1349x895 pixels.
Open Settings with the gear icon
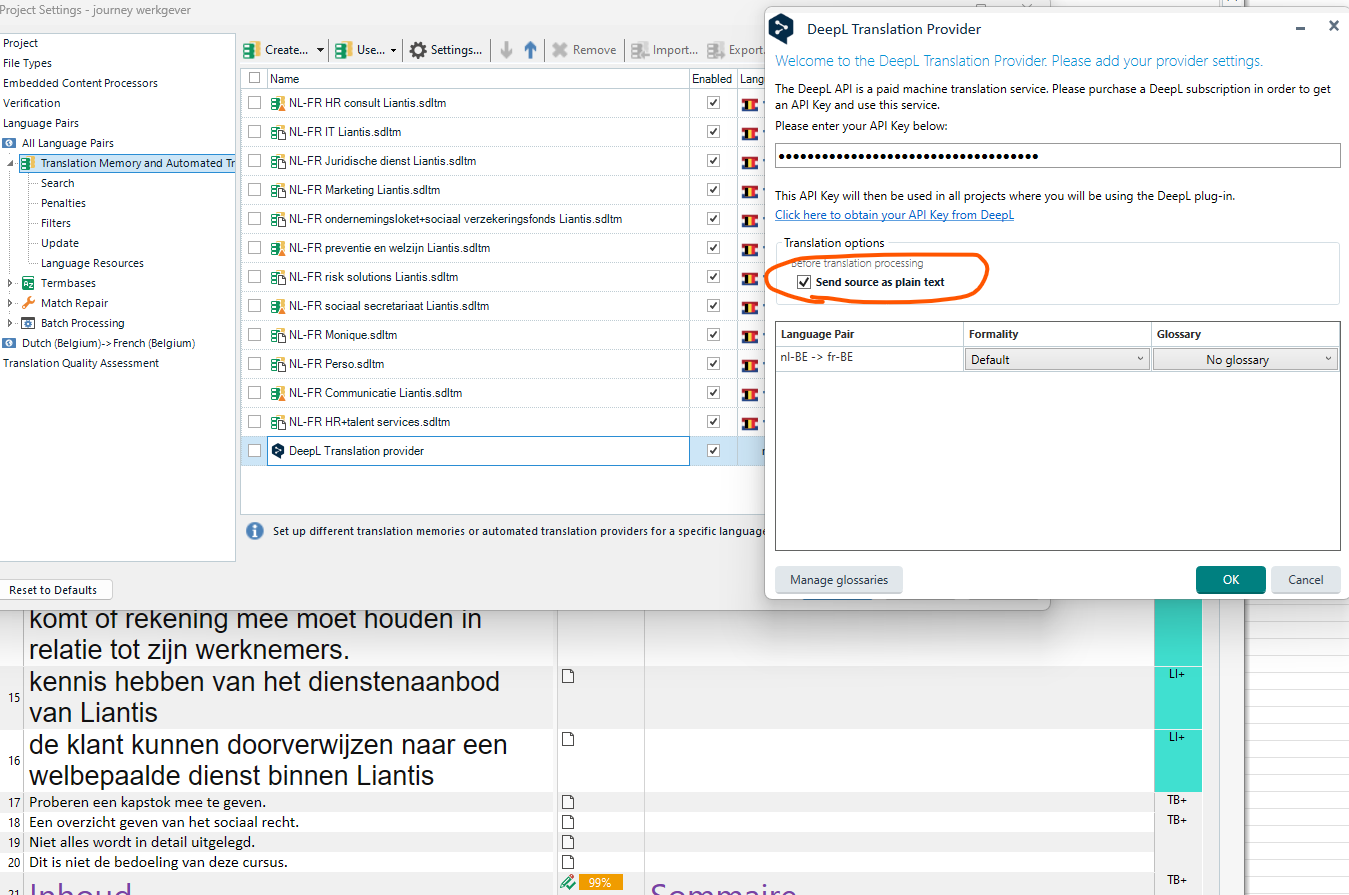tap(446, 50)
